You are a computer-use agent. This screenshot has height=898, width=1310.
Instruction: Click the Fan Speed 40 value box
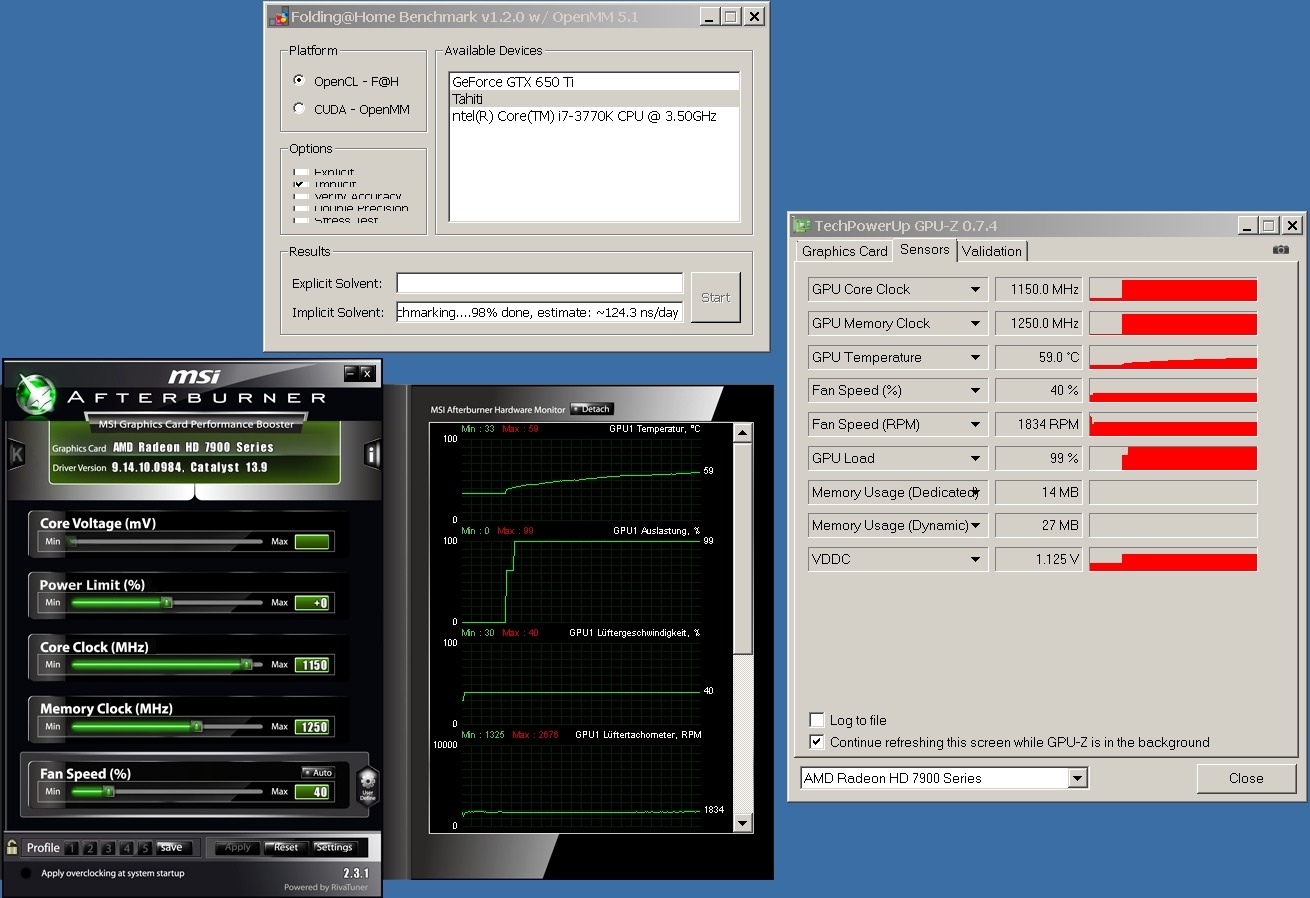coord(312,792)
